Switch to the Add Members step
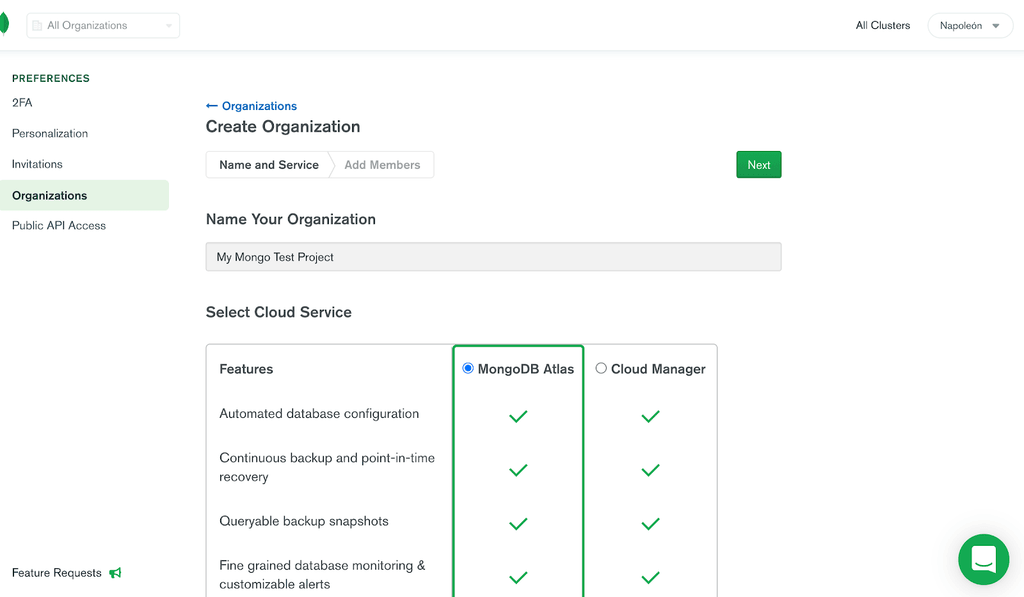Viewport: 1024px width, 597px height. click(382, 165)
